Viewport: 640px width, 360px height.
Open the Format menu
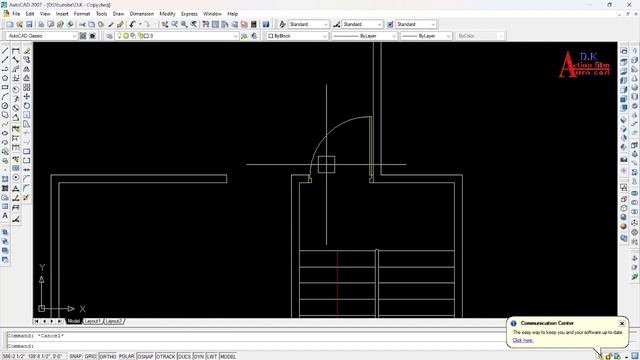[82, 14]
